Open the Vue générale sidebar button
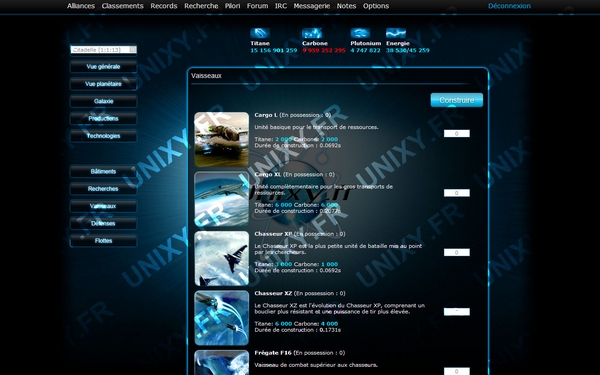The width and height of the screenshot is (600, 375). (x=103, y=67)
